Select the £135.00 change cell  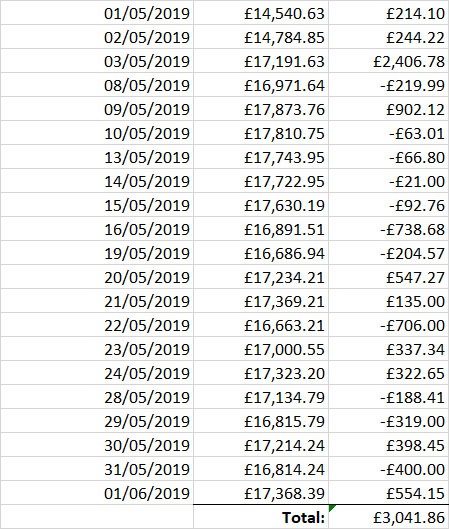click(389, 301)
